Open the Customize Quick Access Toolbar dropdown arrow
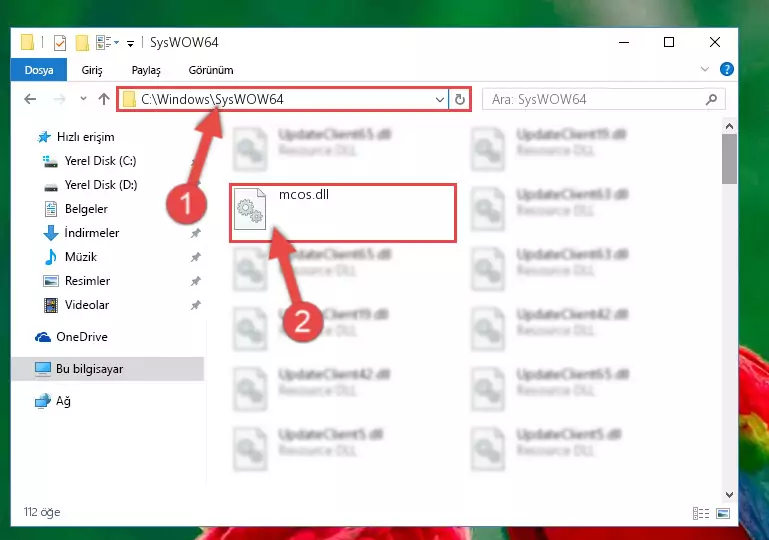The height and width of the screenshot is (540, 769). point(130,44)
